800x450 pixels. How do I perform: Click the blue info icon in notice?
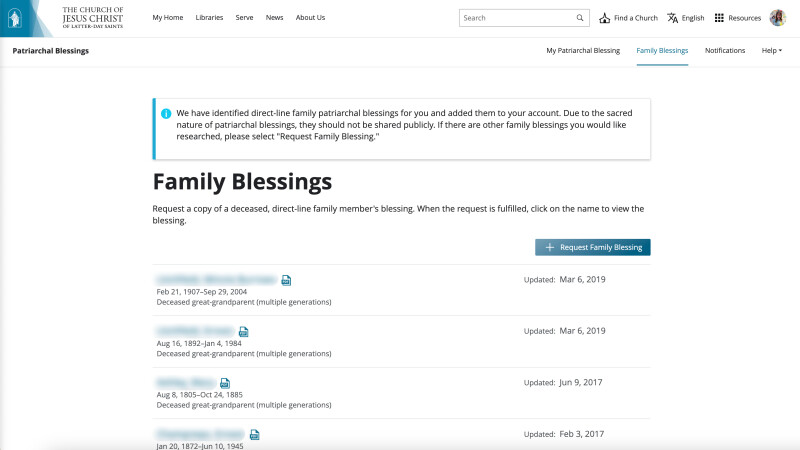pos(165,113)
